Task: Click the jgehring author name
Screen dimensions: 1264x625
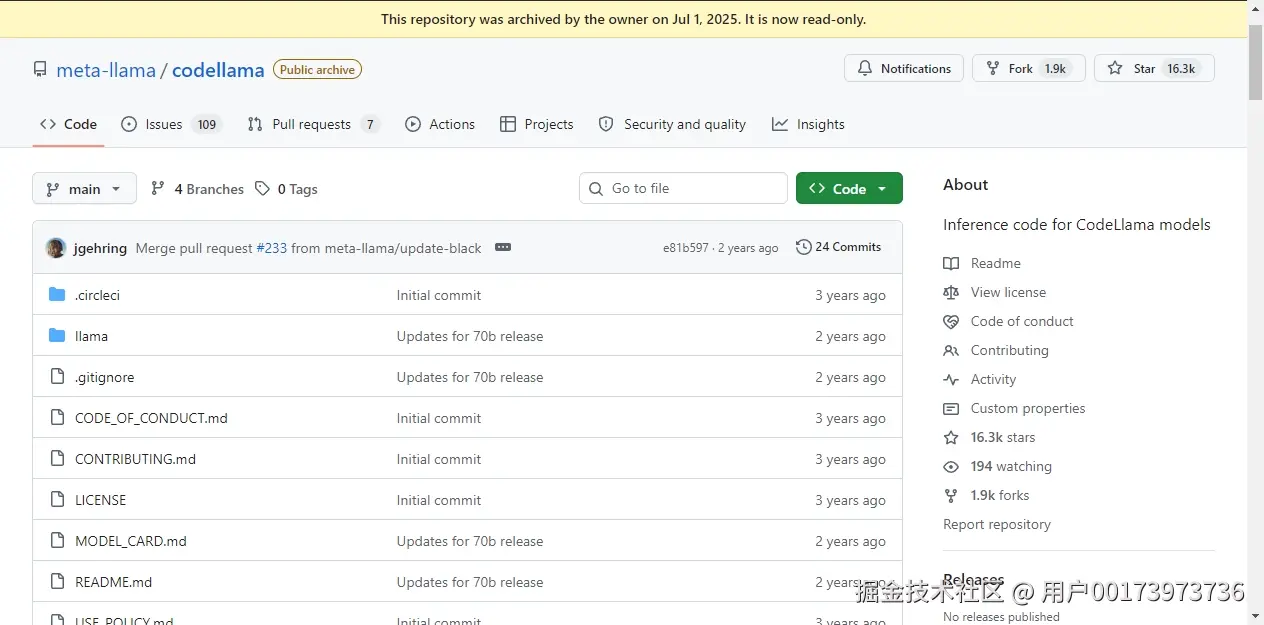Action: (100, 248)
